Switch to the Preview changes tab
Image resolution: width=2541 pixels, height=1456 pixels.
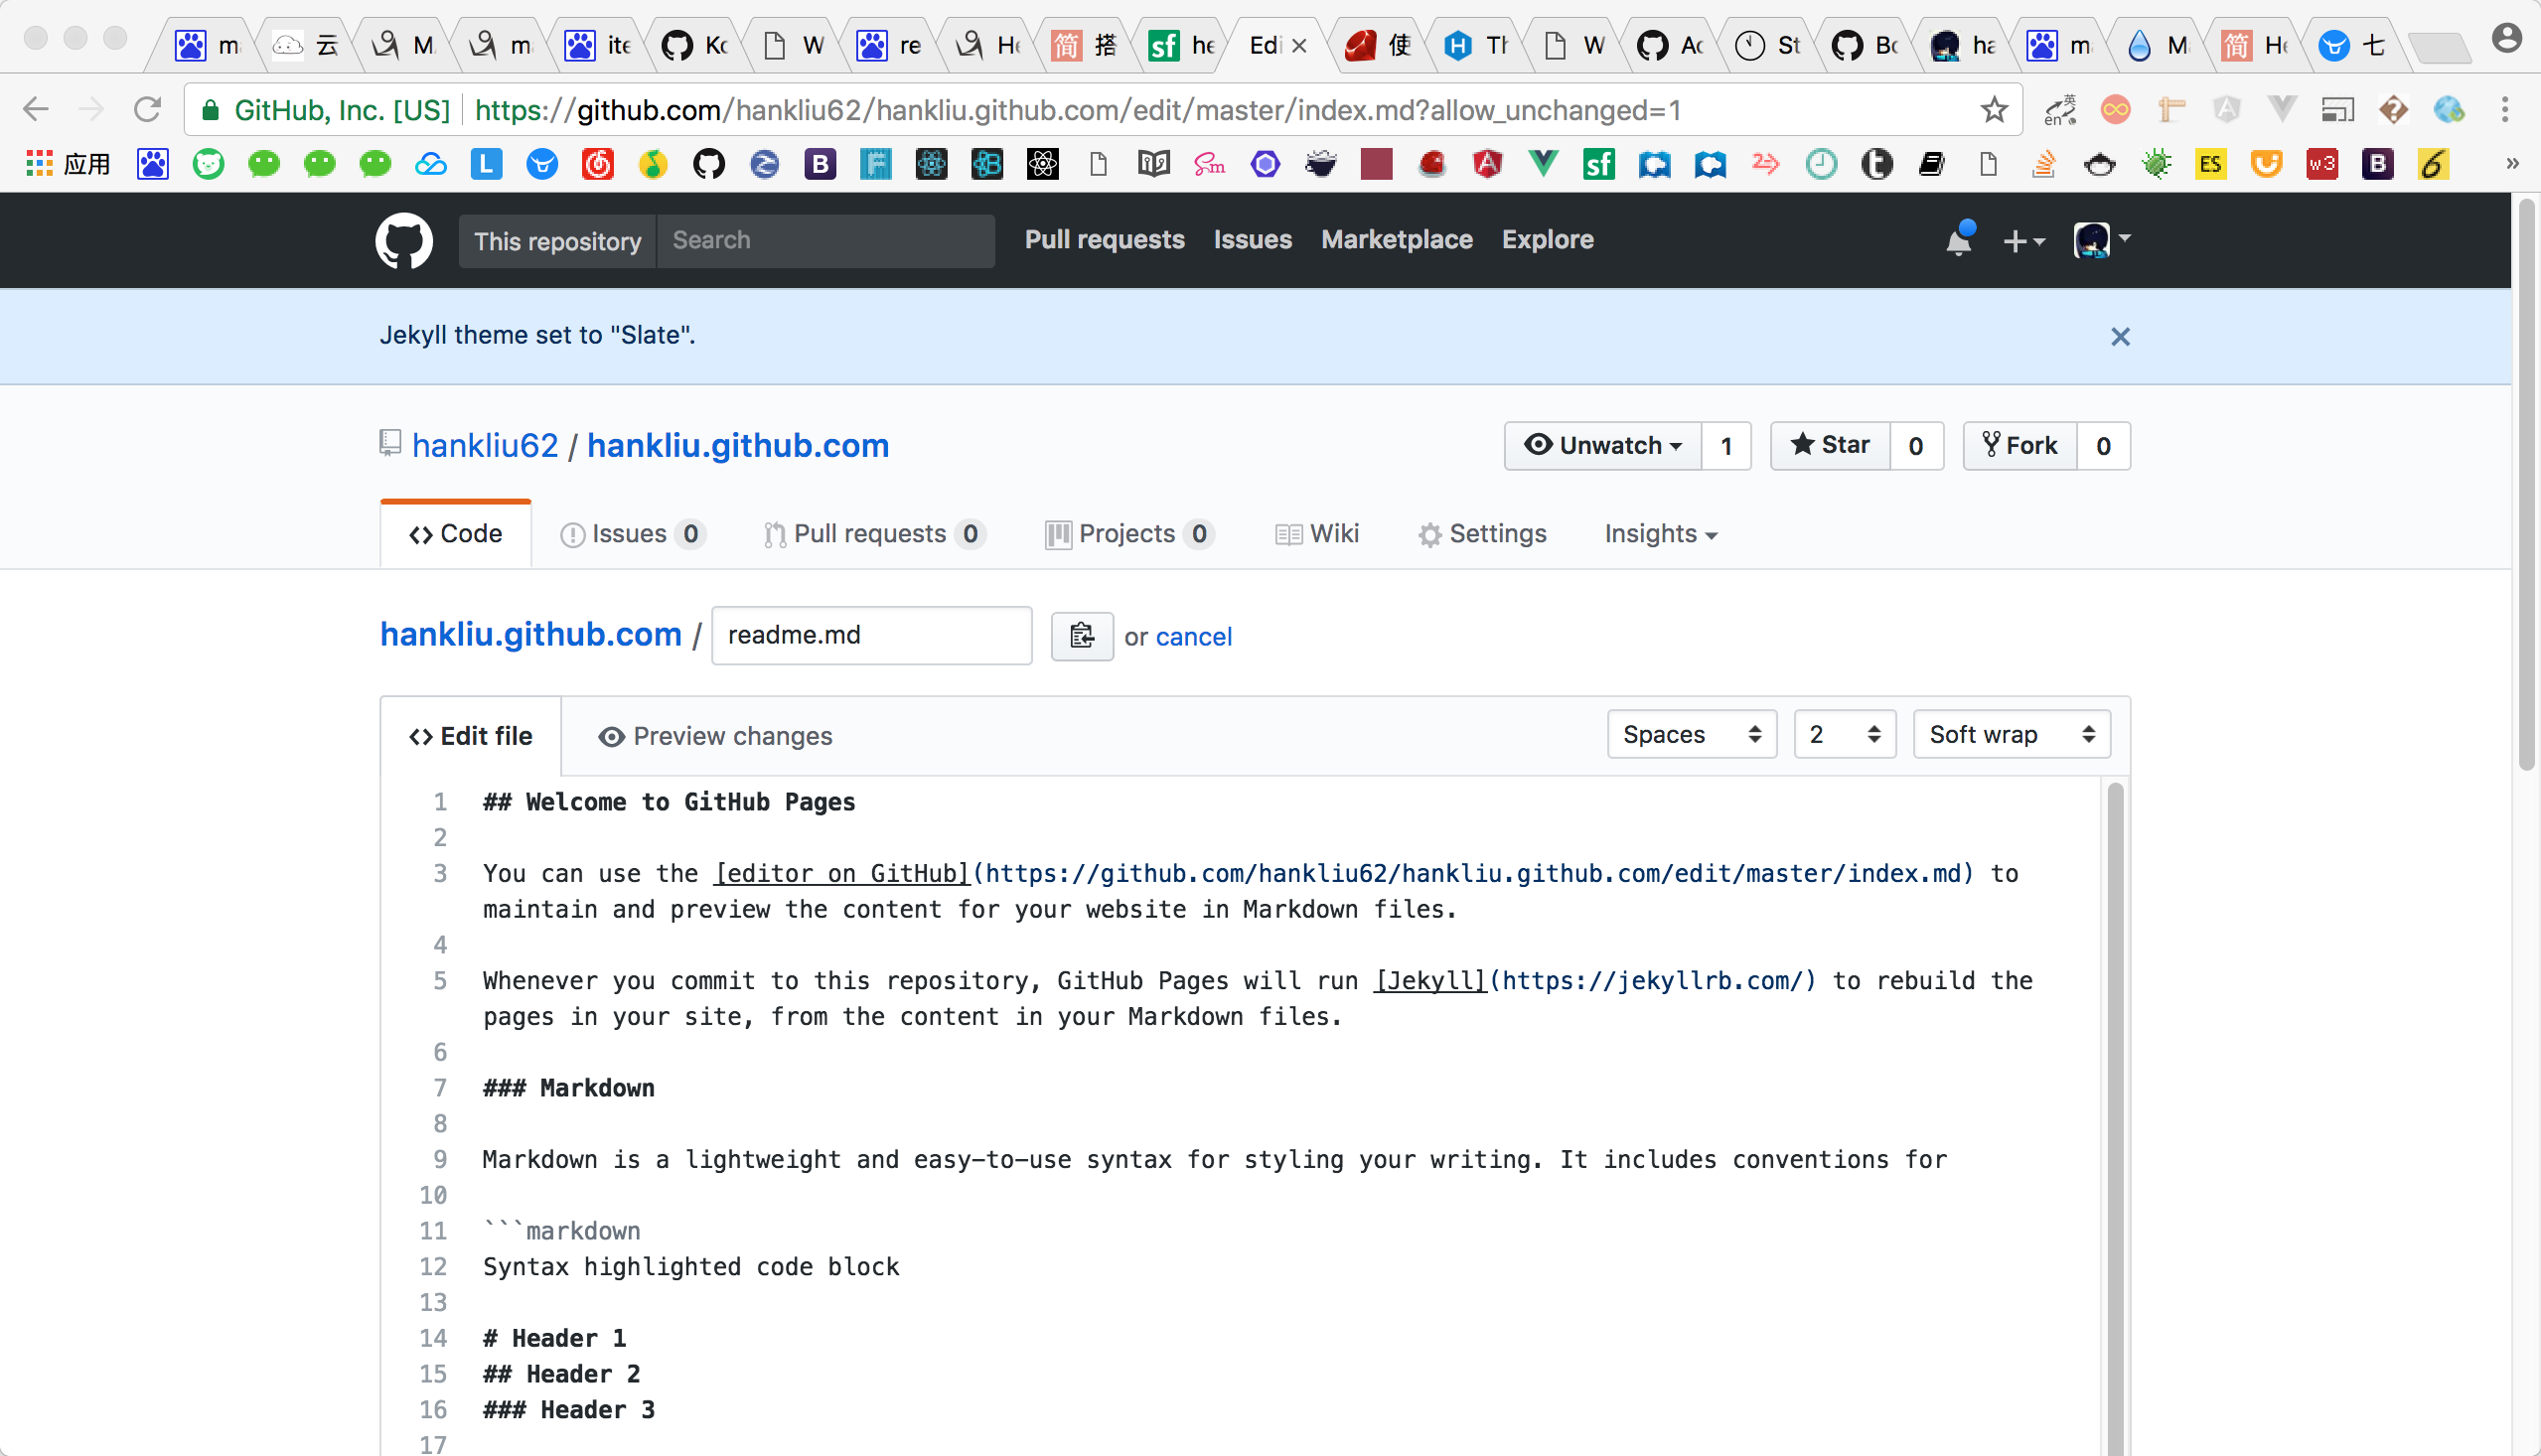715,736
